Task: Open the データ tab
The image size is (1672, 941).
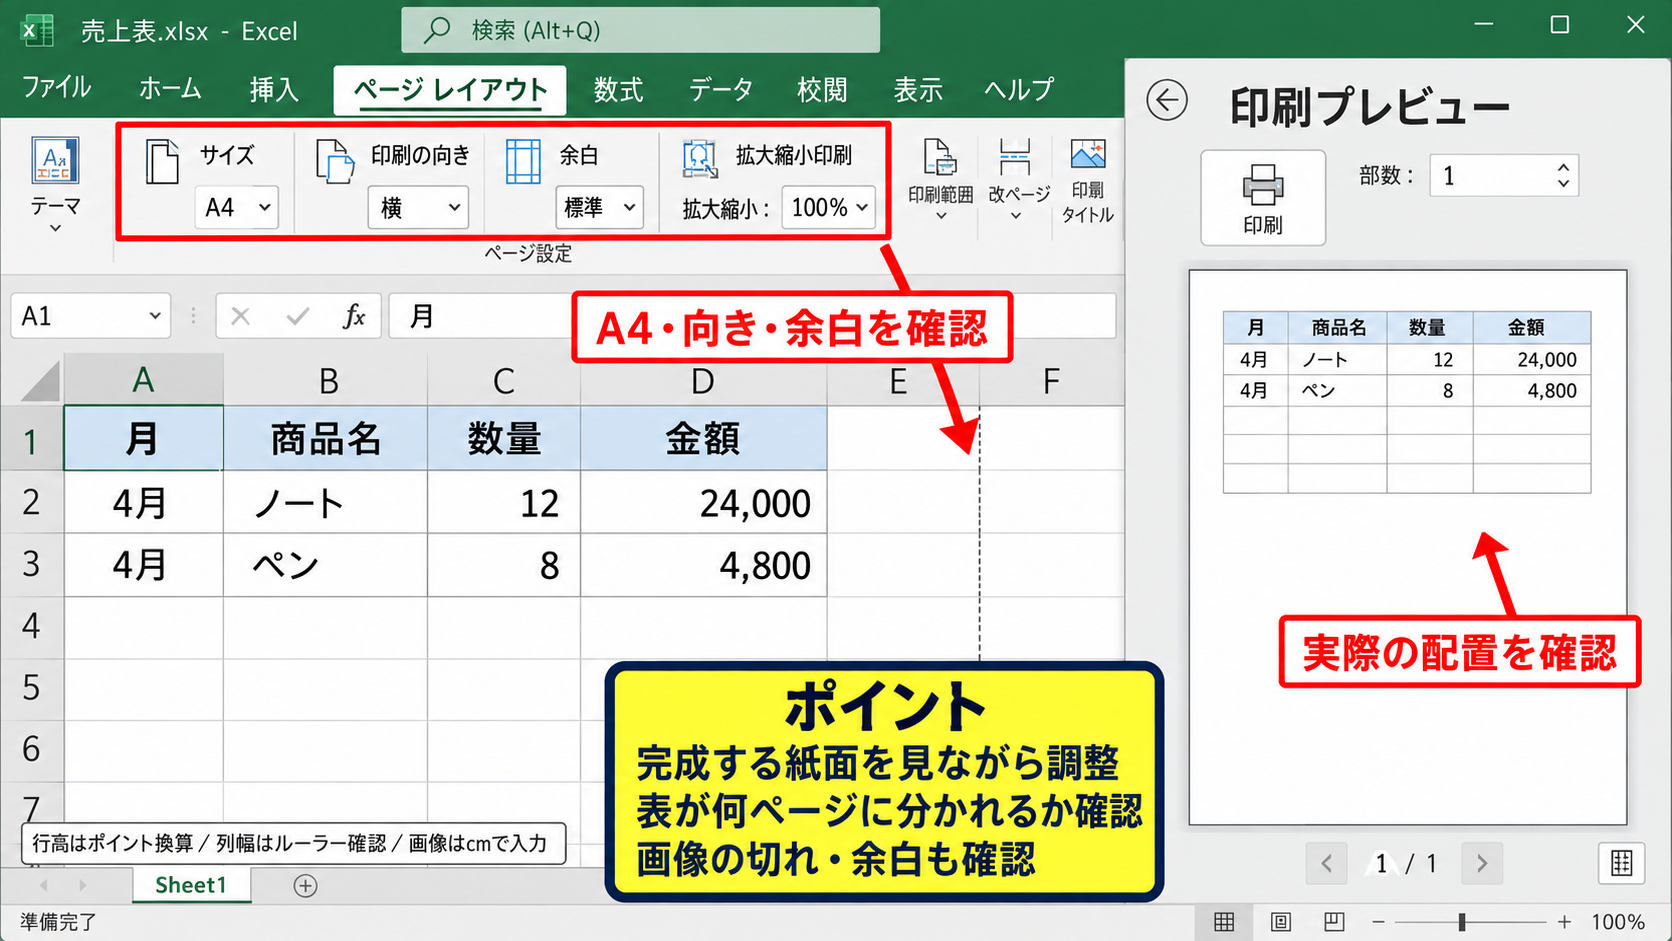Action: coord(721,89)
